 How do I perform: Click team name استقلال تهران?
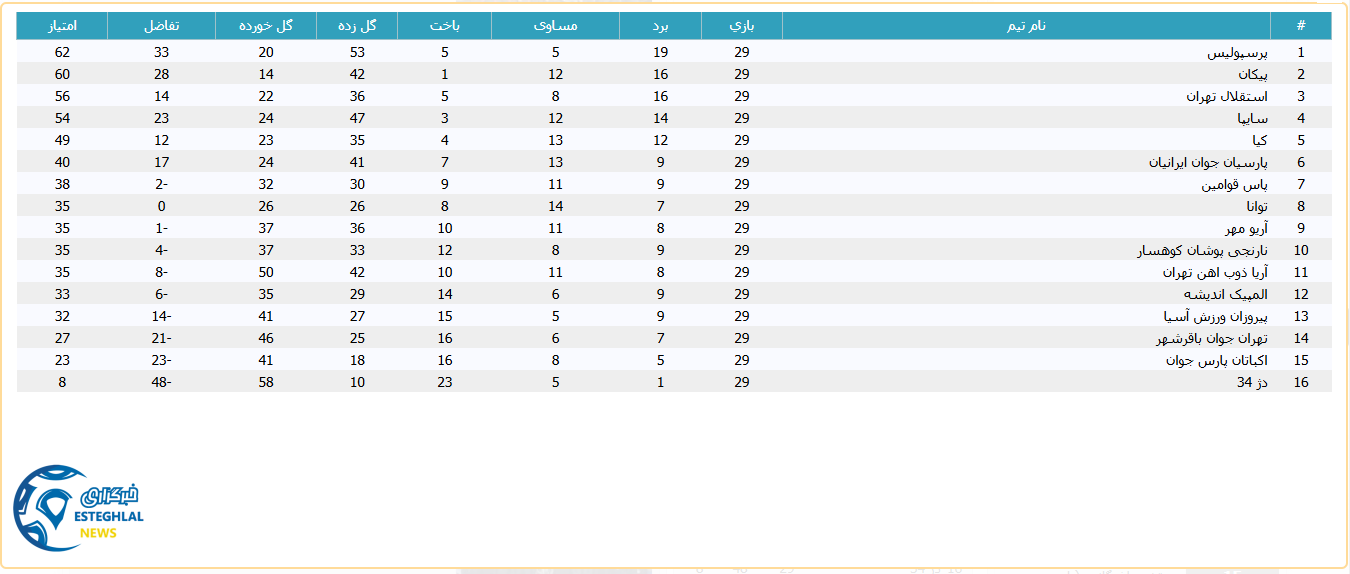pos(1227,96)
